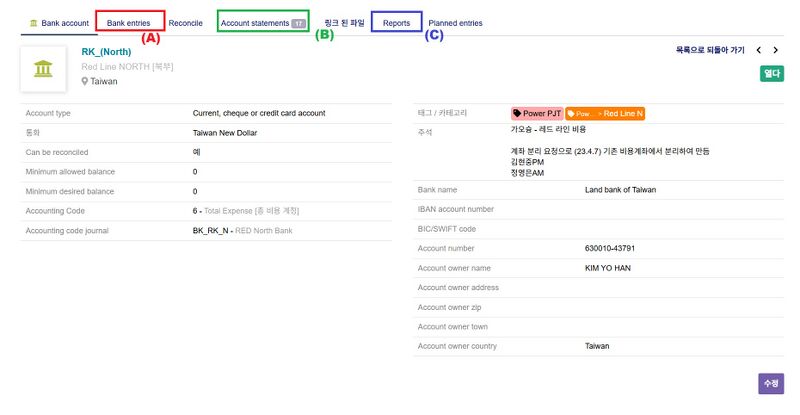Image resolution: width=800 pixels, height=415 pixels.
Task: Click the account number 630010-43791
Action: 610,248
